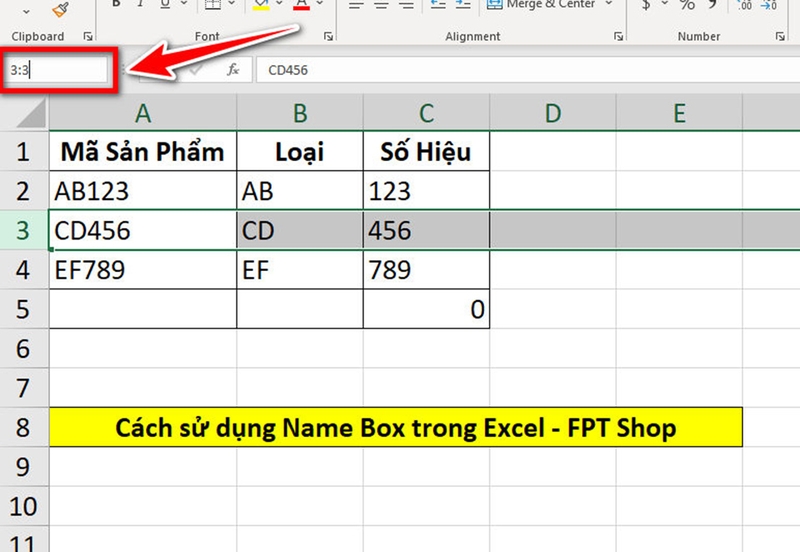Apply the Percent Style format
Screen dimensions: 800x552
(x=687, y=5)
